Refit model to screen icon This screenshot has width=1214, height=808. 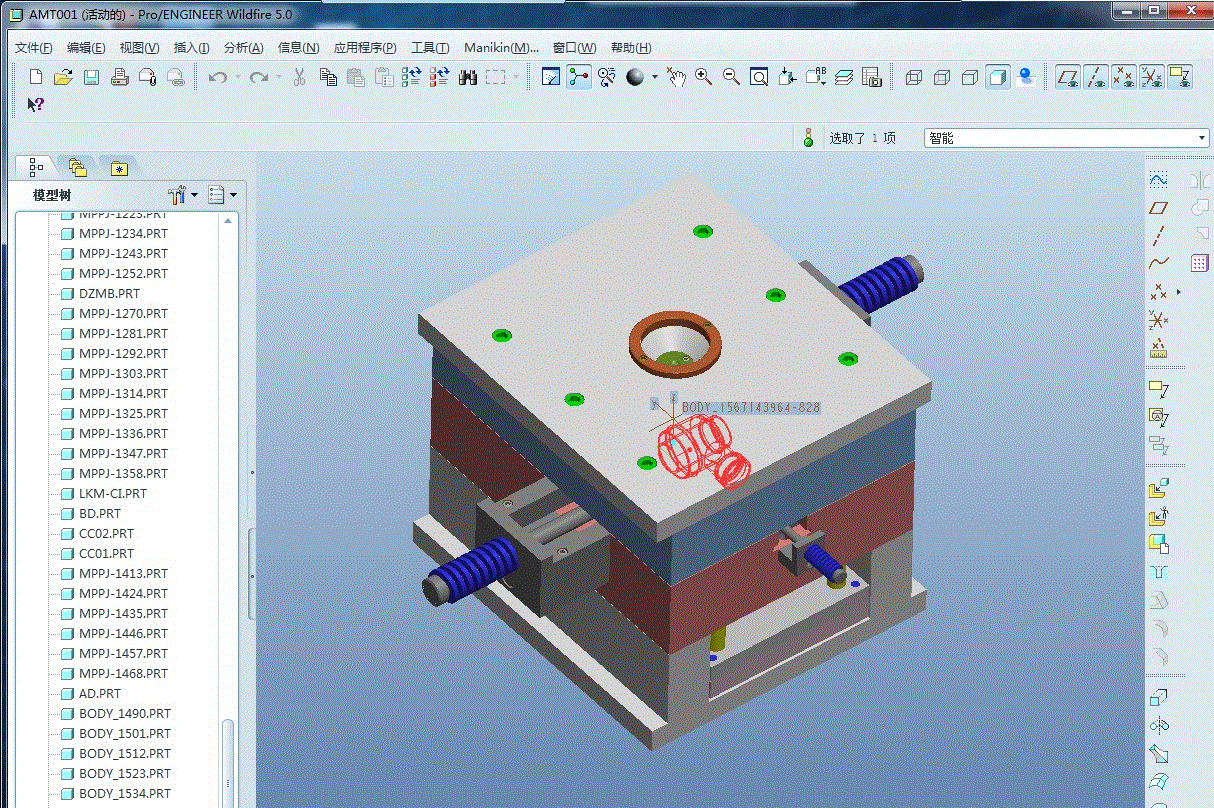tap(760, 77)
